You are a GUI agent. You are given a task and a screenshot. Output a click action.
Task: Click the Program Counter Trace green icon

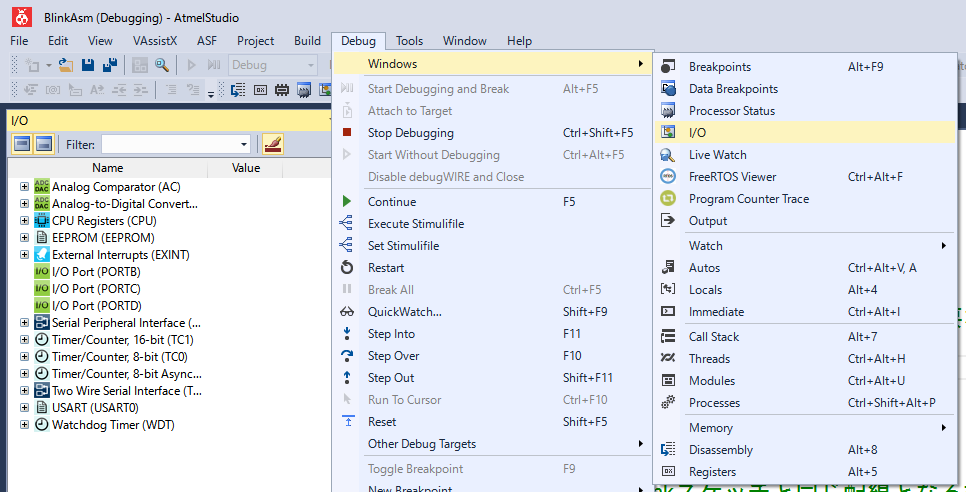[668, 198]
